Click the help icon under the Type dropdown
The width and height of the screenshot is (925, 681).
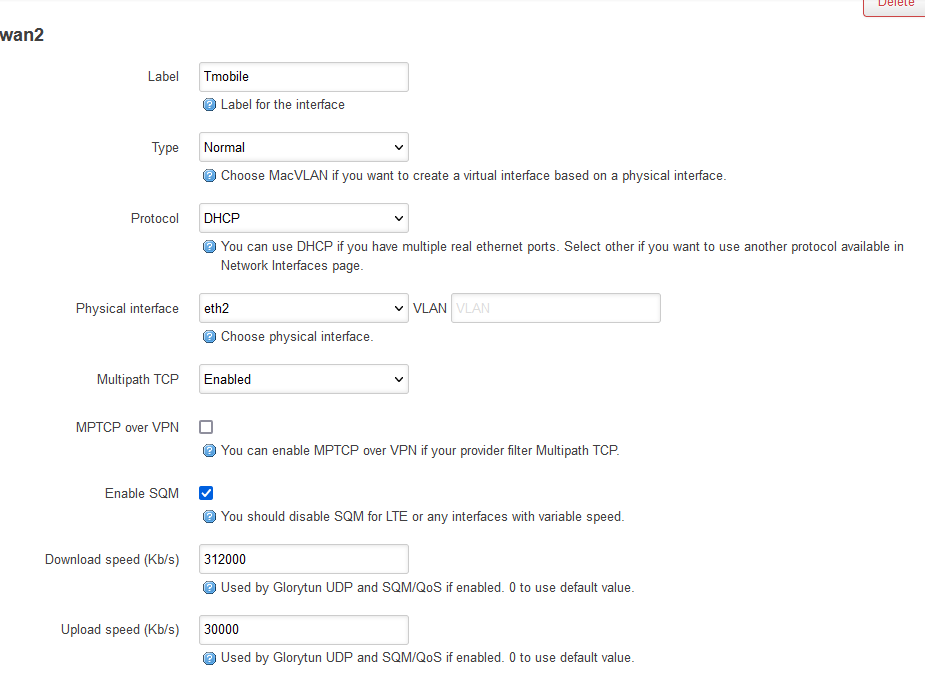[209, 175]
